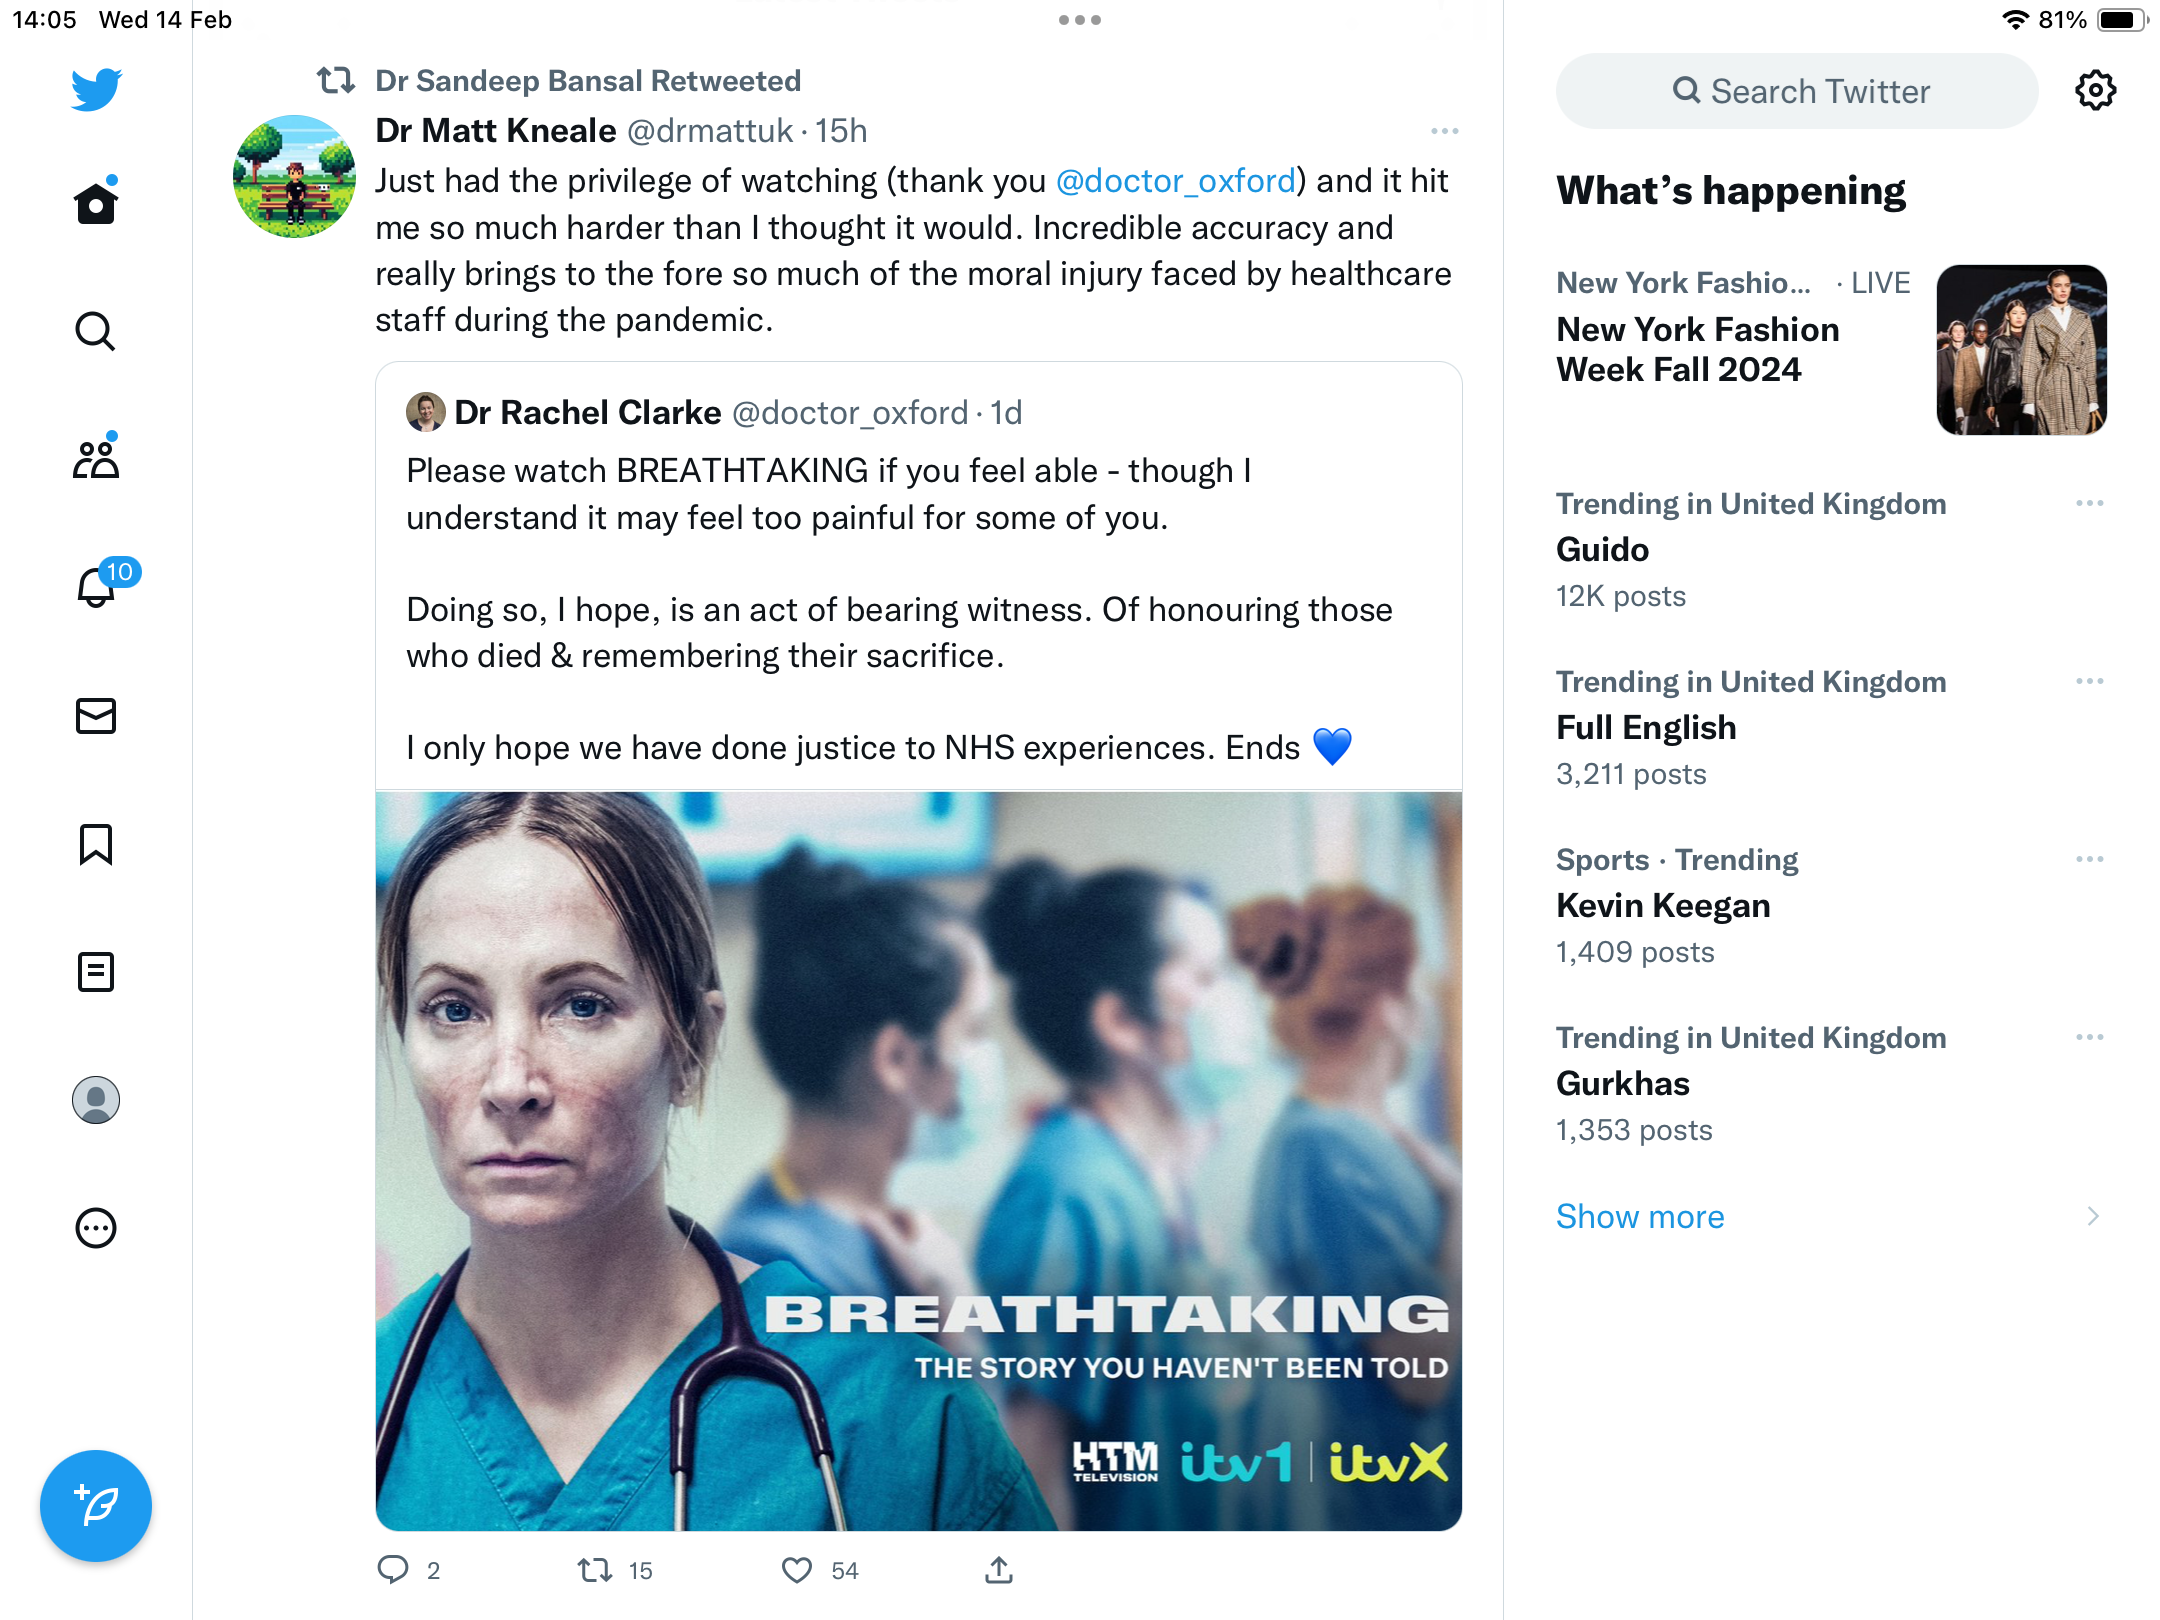Open the Lists icon in sidebar

96,972
